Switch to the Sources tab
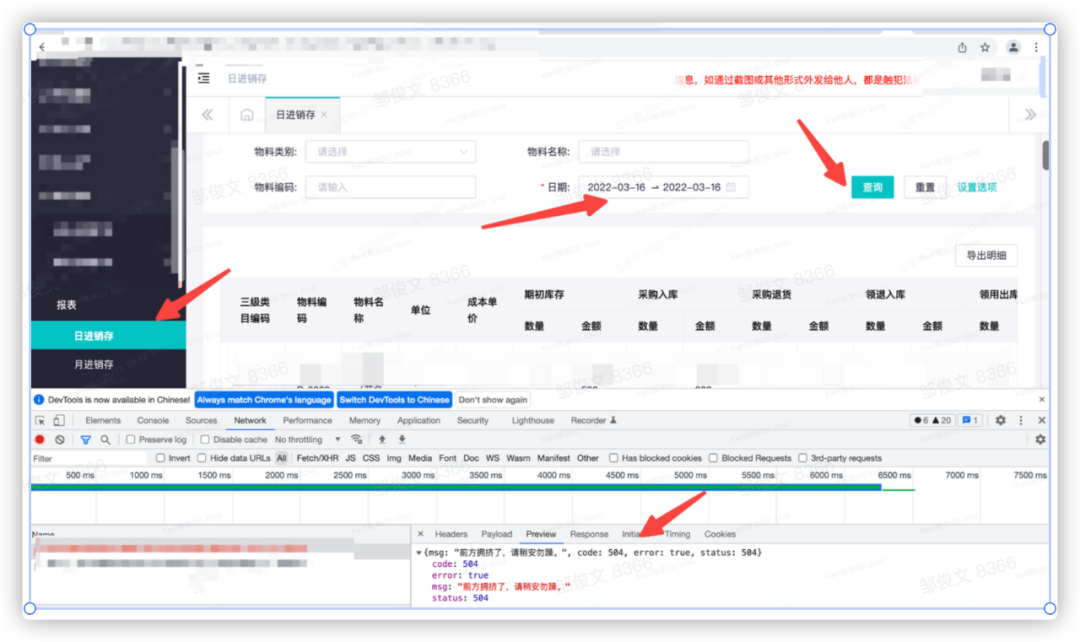This screenshot has height=642, width=1080. (201, 420)
